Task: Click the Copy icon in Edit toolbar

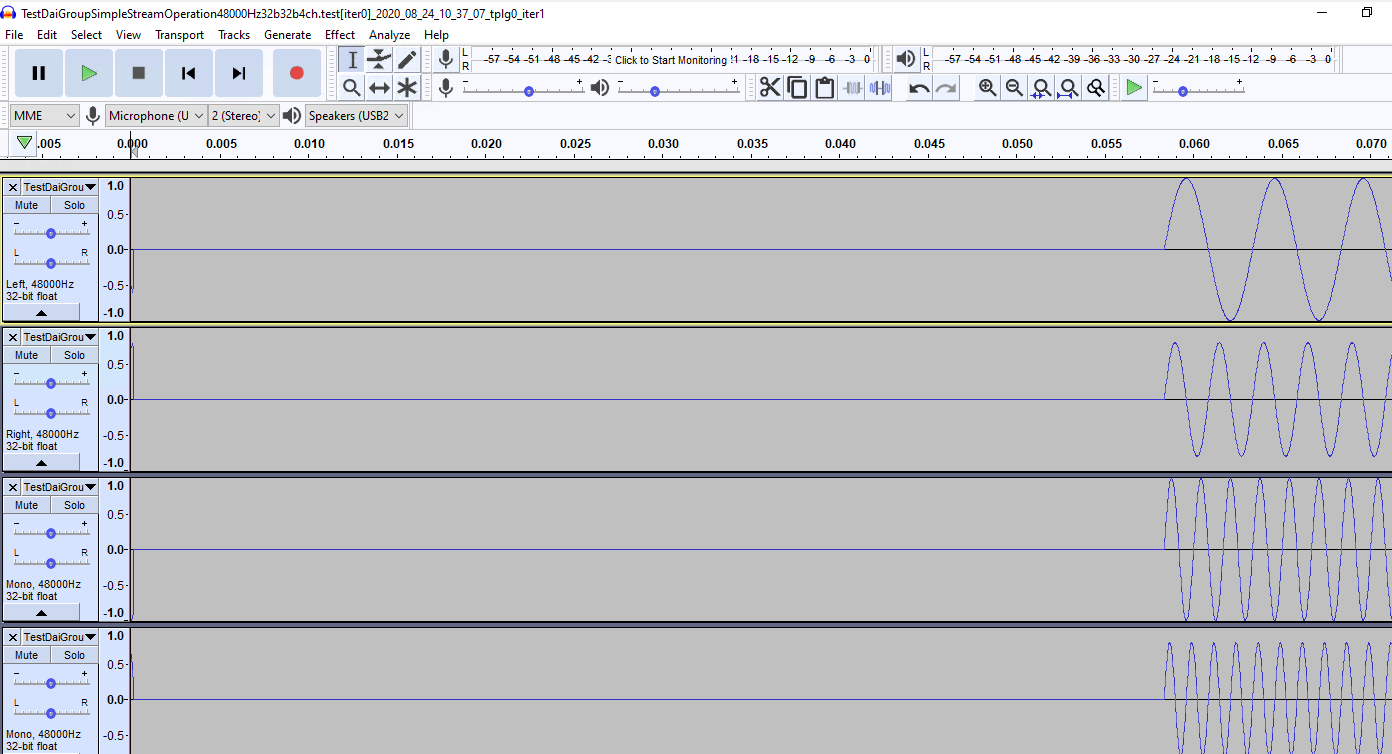Action: [797, 88]
